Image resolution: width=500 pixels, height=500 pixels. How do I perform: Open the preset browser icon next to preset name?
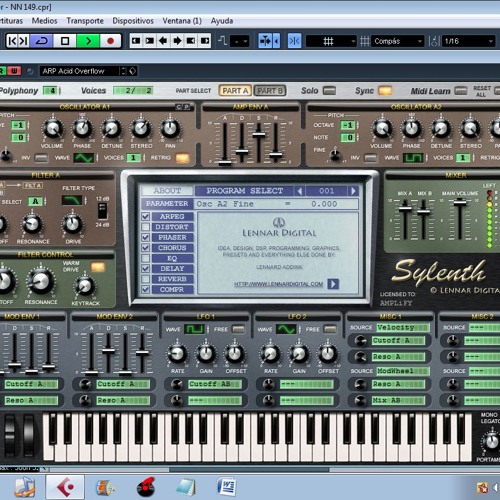133,71
